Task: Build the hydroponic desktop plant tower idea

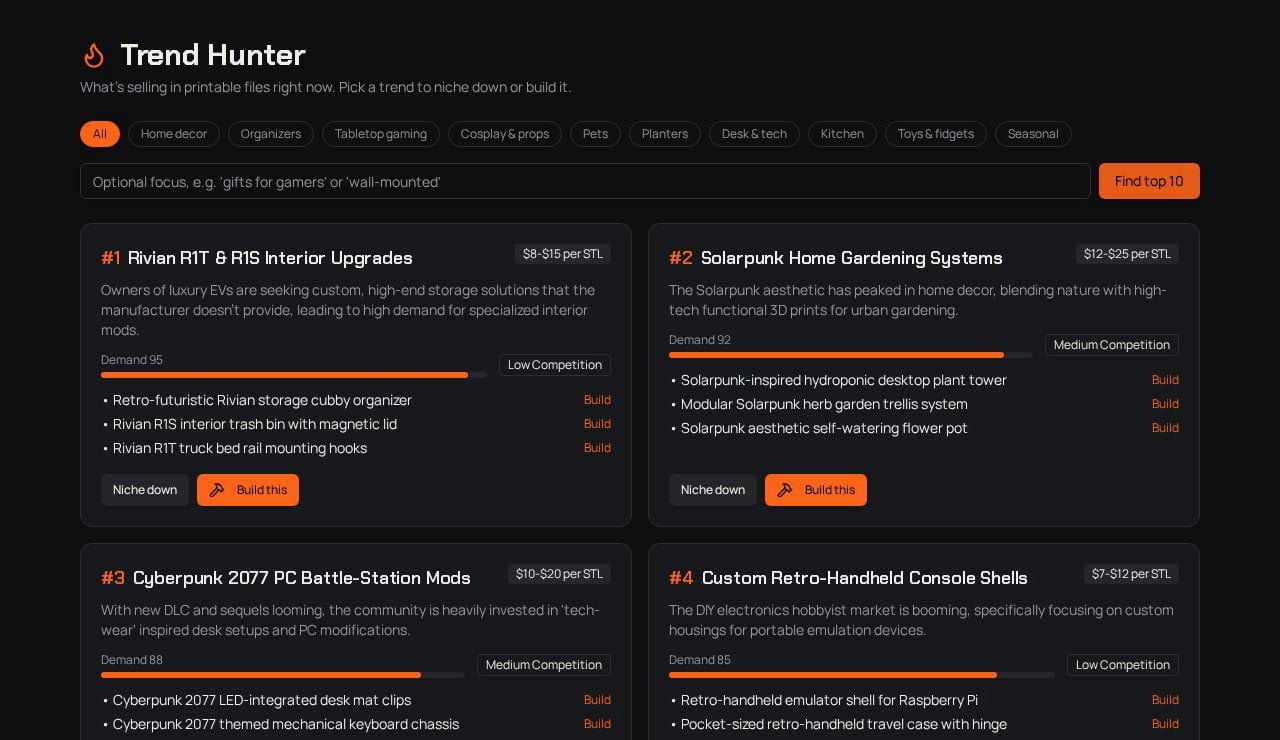Action: [x=1165, y=380]
